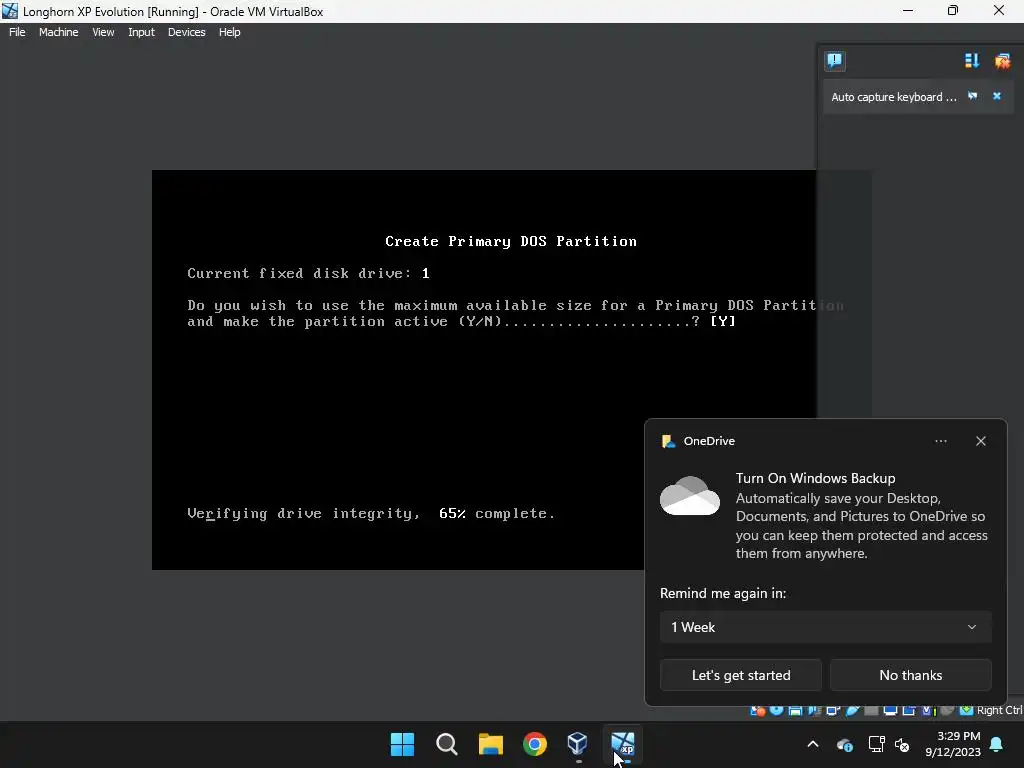Open the VirtualBox File menu
This screenshot has width=1024, height=768.
coord(17,32)
